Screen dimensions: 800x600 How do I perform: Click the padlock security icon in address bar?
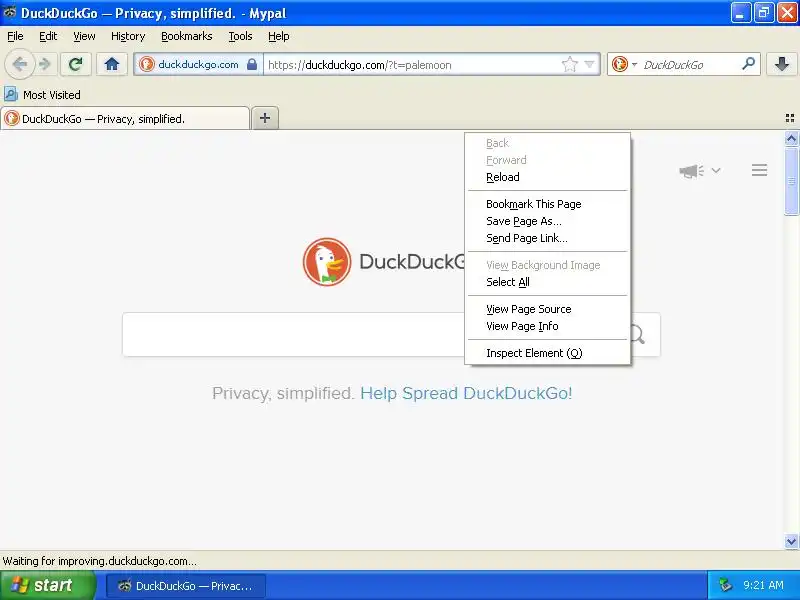pos(252,64)
